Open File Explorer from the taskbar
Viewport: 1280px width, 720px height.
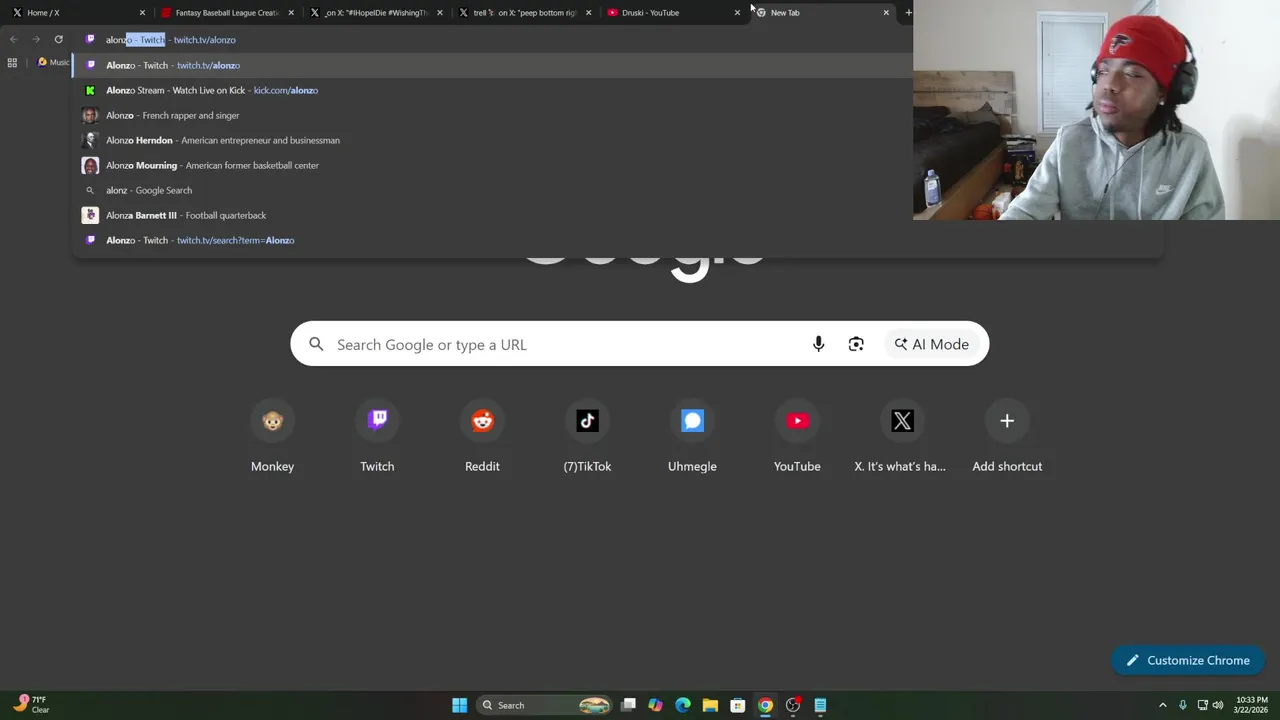[x=710, y=705]
